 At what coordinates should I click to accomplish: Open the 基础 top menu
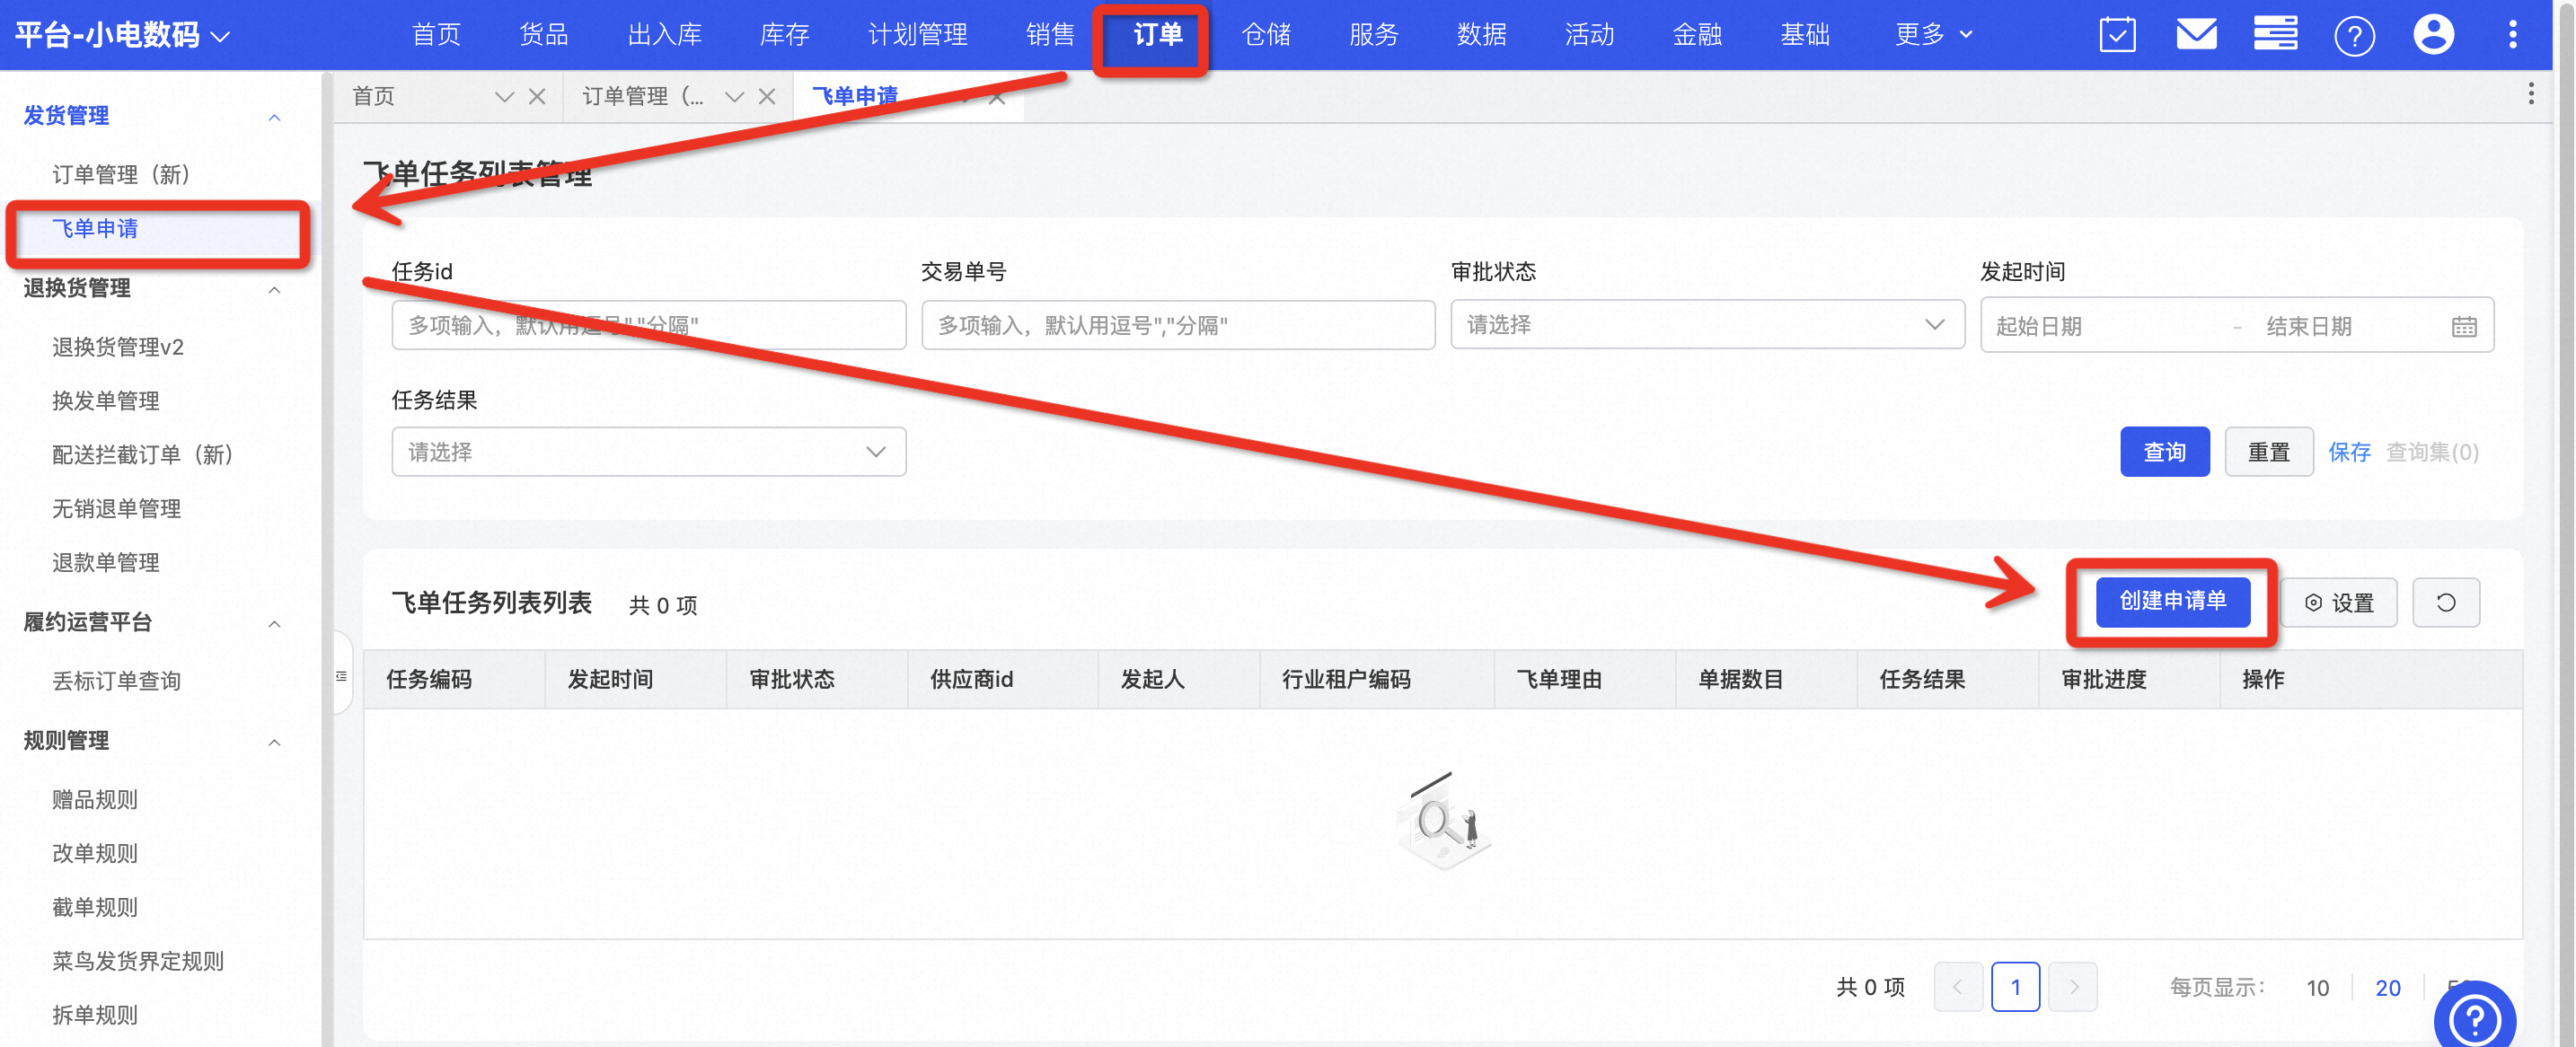pyautogui.click(x=1805, y=35)
